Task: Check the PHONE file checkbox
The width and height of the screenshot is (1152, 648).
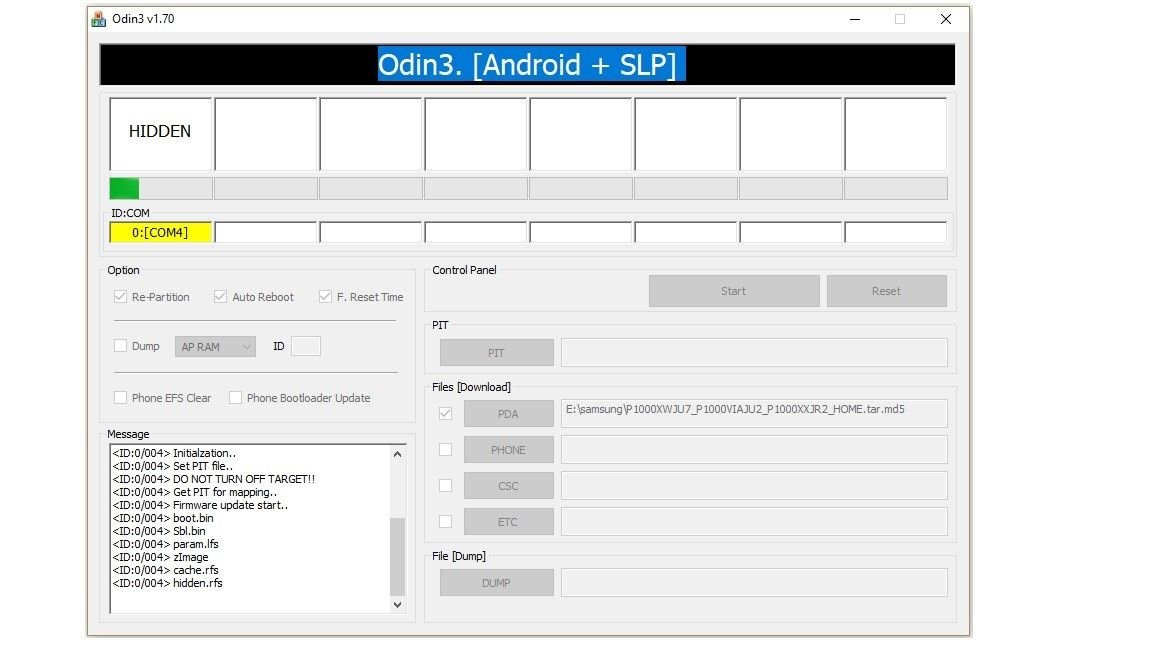Action: [x=445, y=450]
